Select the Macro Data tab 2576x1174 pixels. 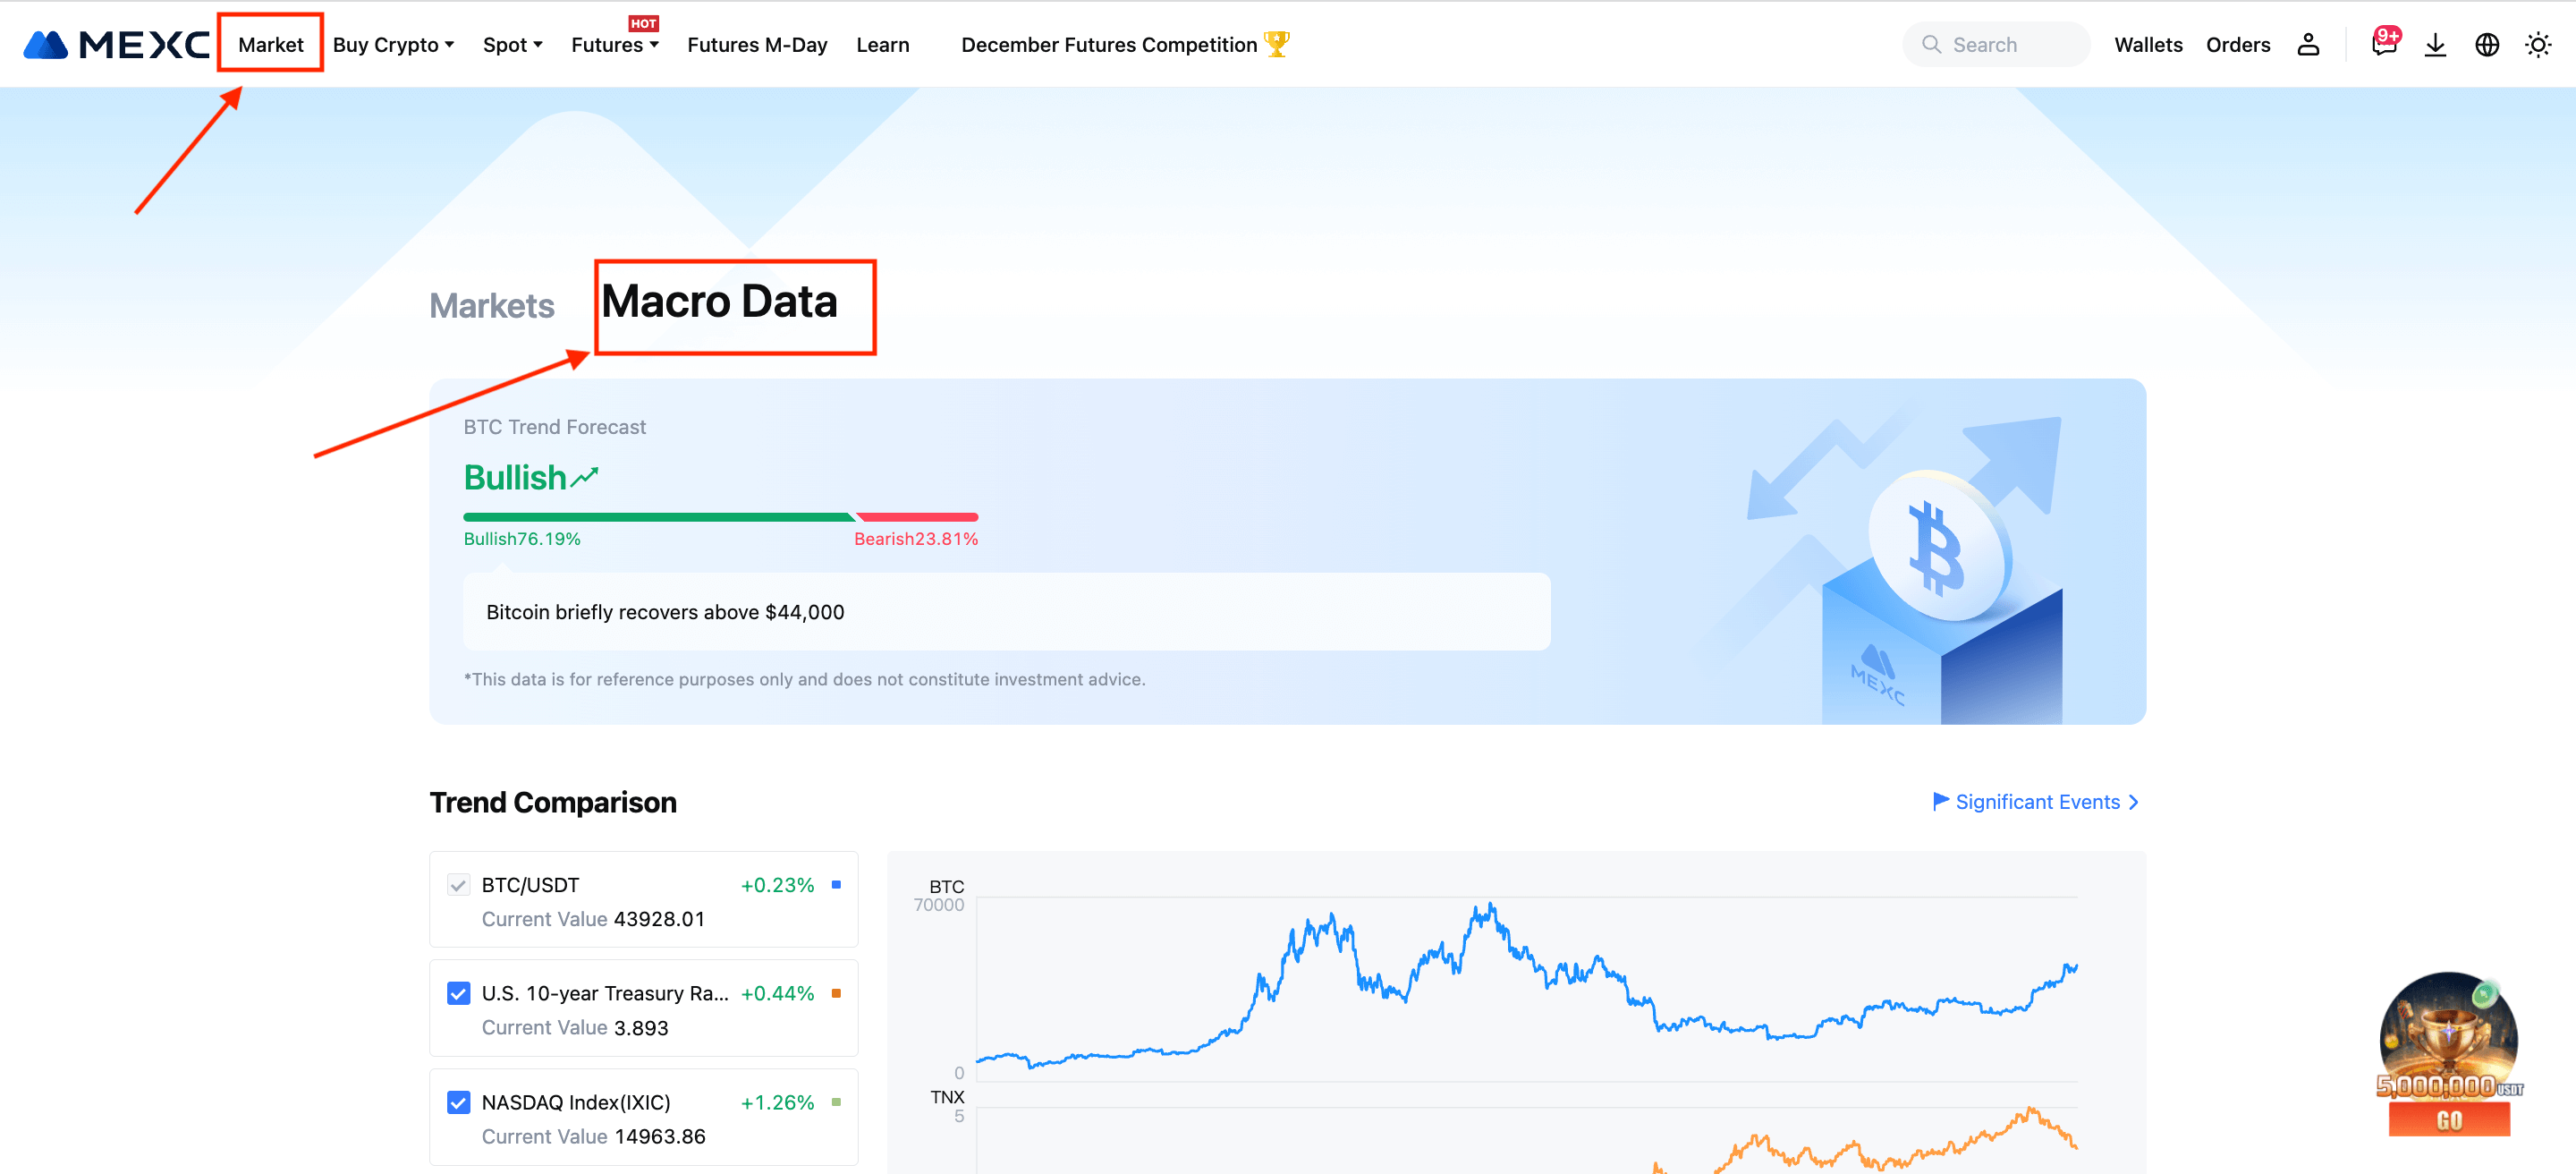719,302
